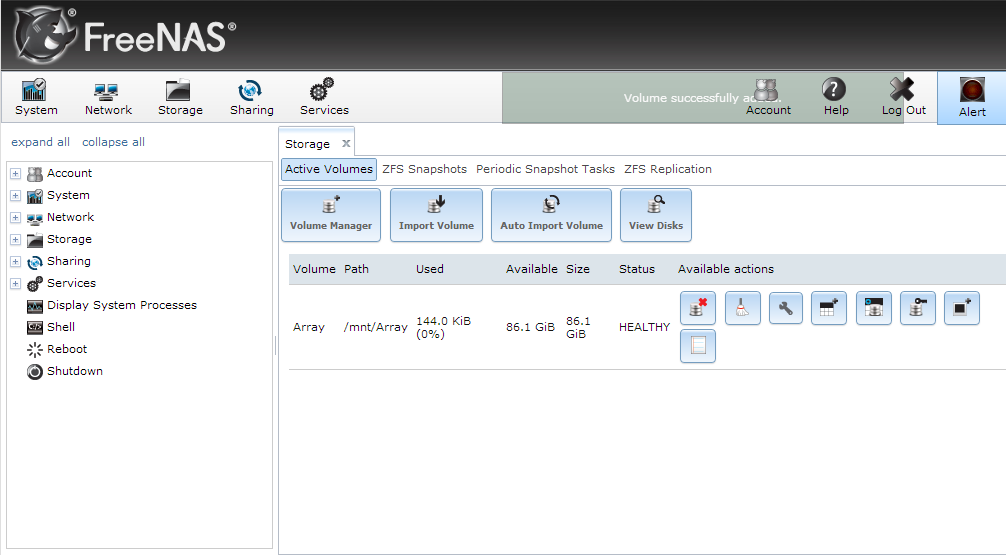
Task: Click the Available actions column header
Action: (726, 269)
